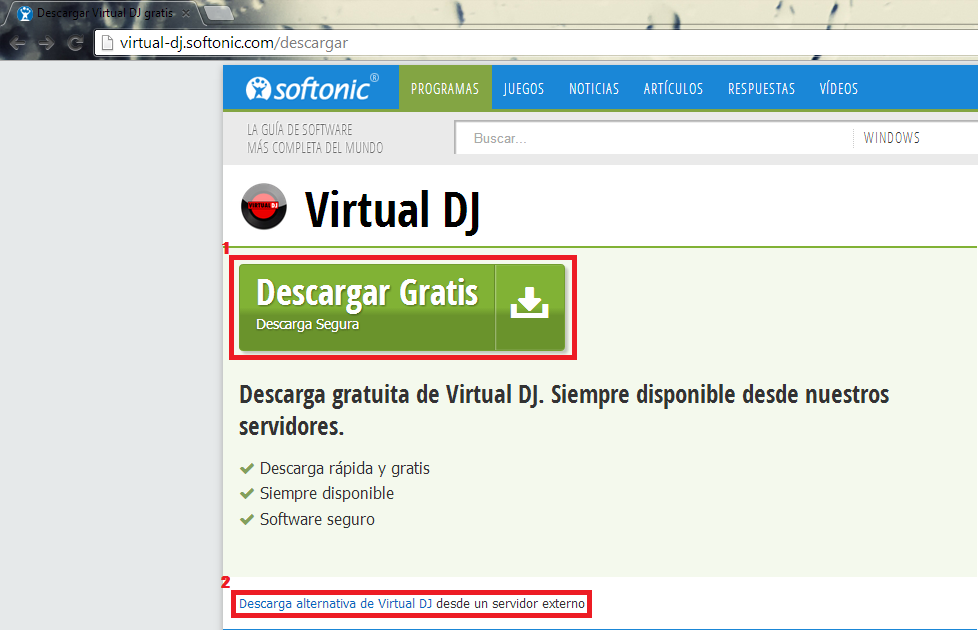Image resolution: width=978 pixels, height=630 pixels.
Task: Click the browser back arrow
Action: pyautogui.click(x=17, y=43)
